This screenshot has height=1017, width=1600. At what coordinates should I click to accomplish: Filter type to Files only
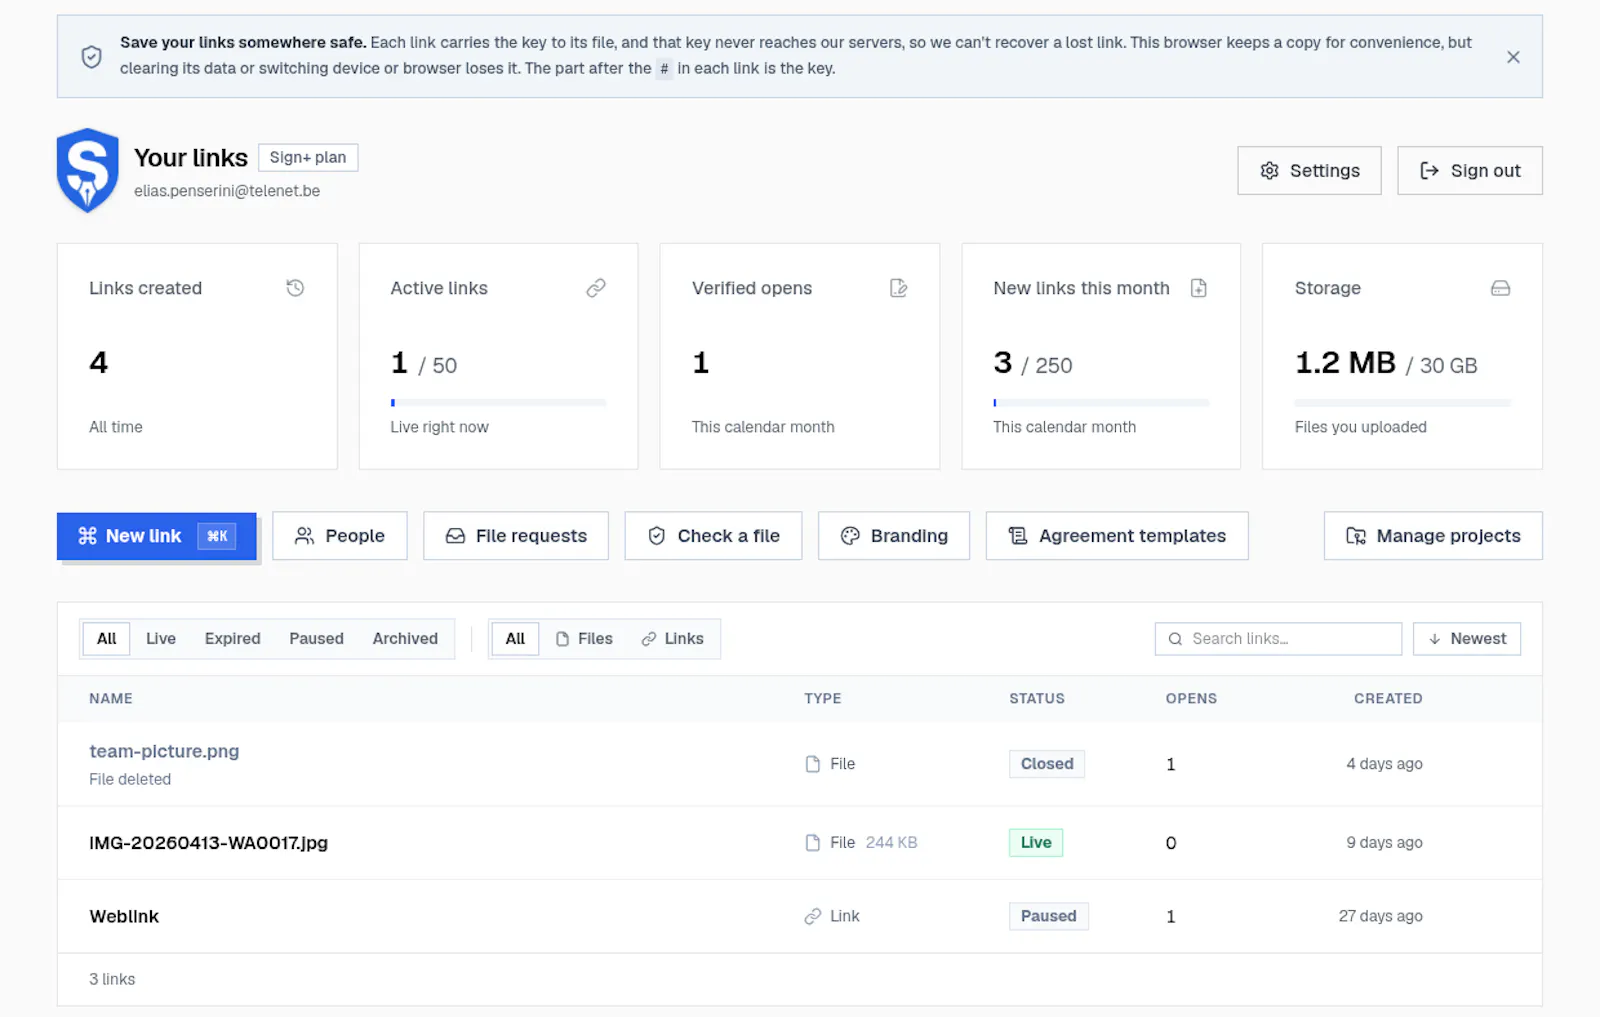click(584, 639)
